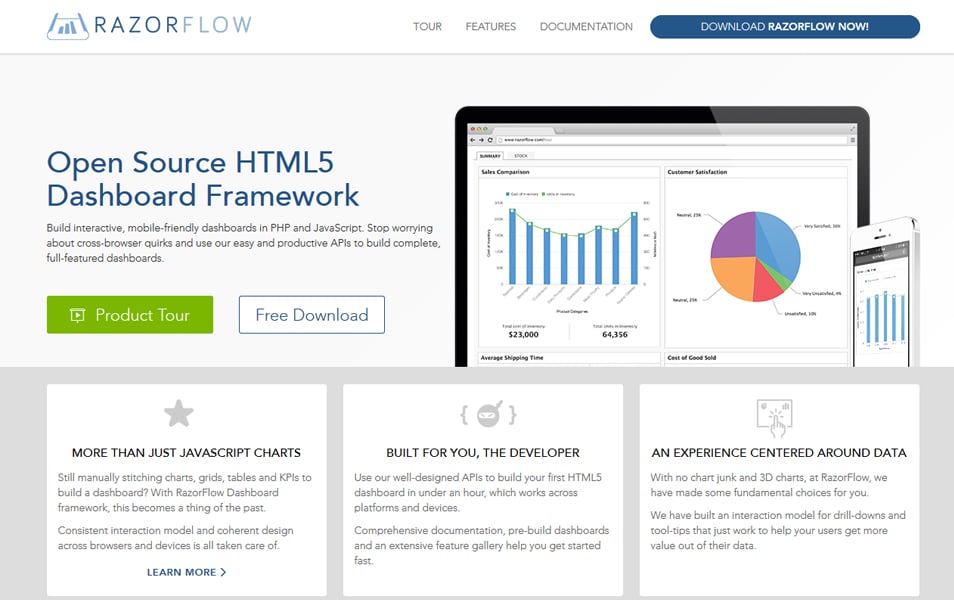Select the Summary tab in the dashboard preview
Viewport: 954px width, 600px height.
[x=490, y=156]
